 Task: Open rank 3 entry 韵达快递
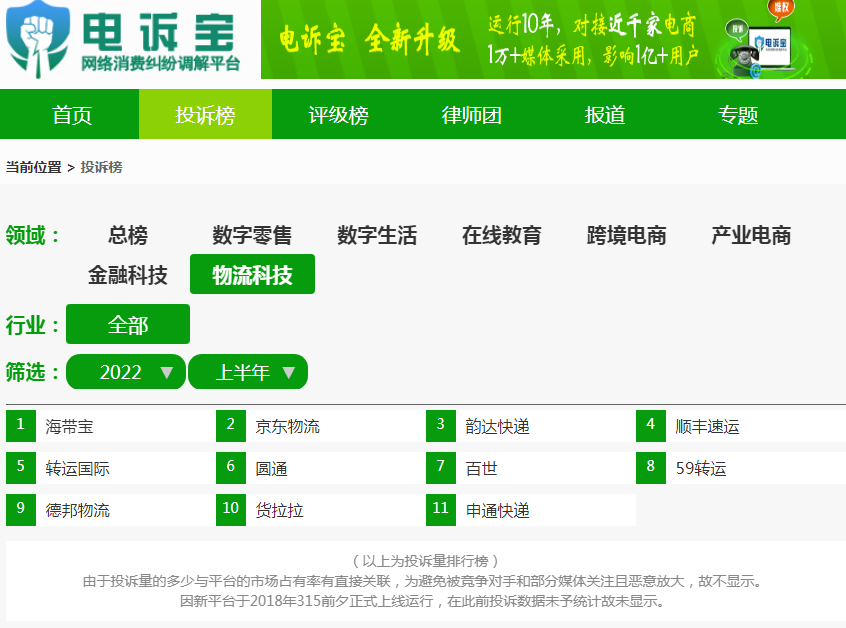pos(497,427)
